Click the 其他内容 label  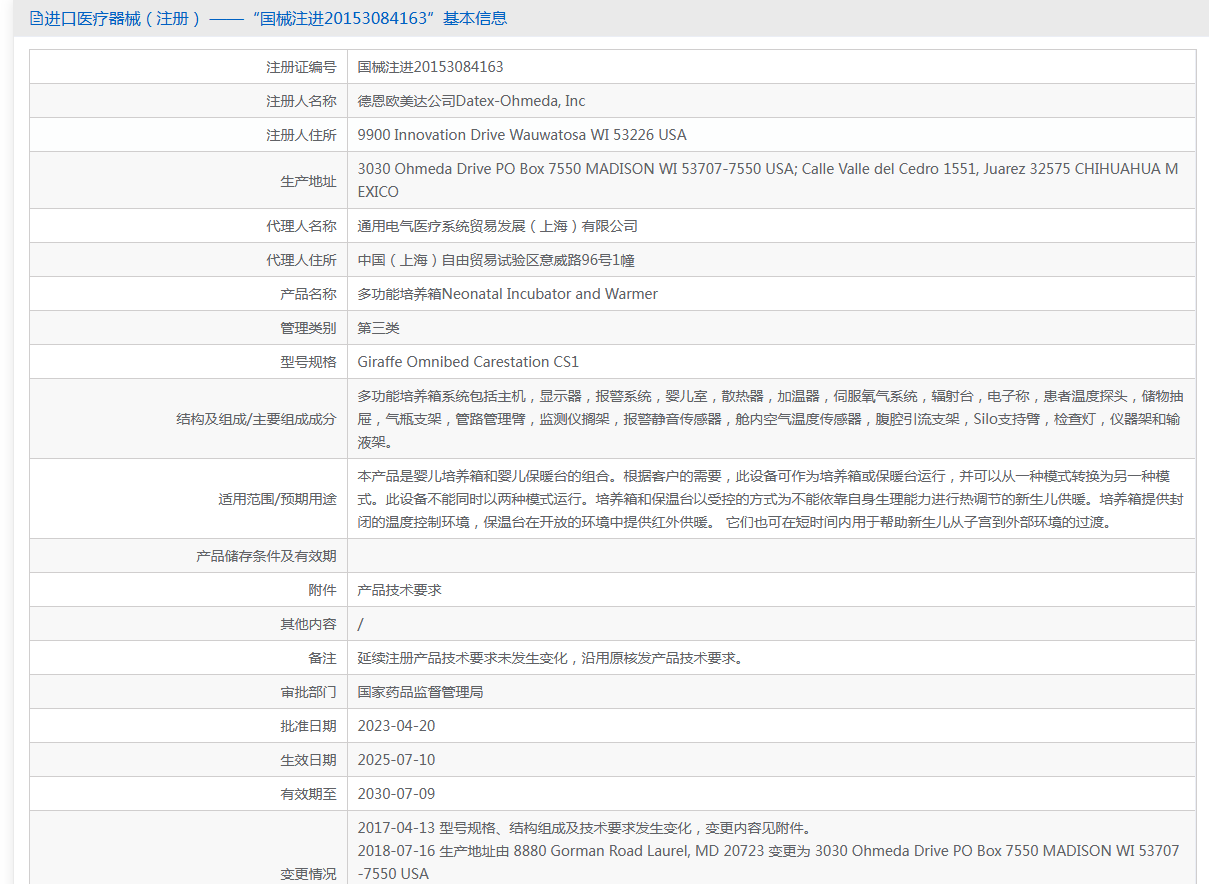point(308,624)
